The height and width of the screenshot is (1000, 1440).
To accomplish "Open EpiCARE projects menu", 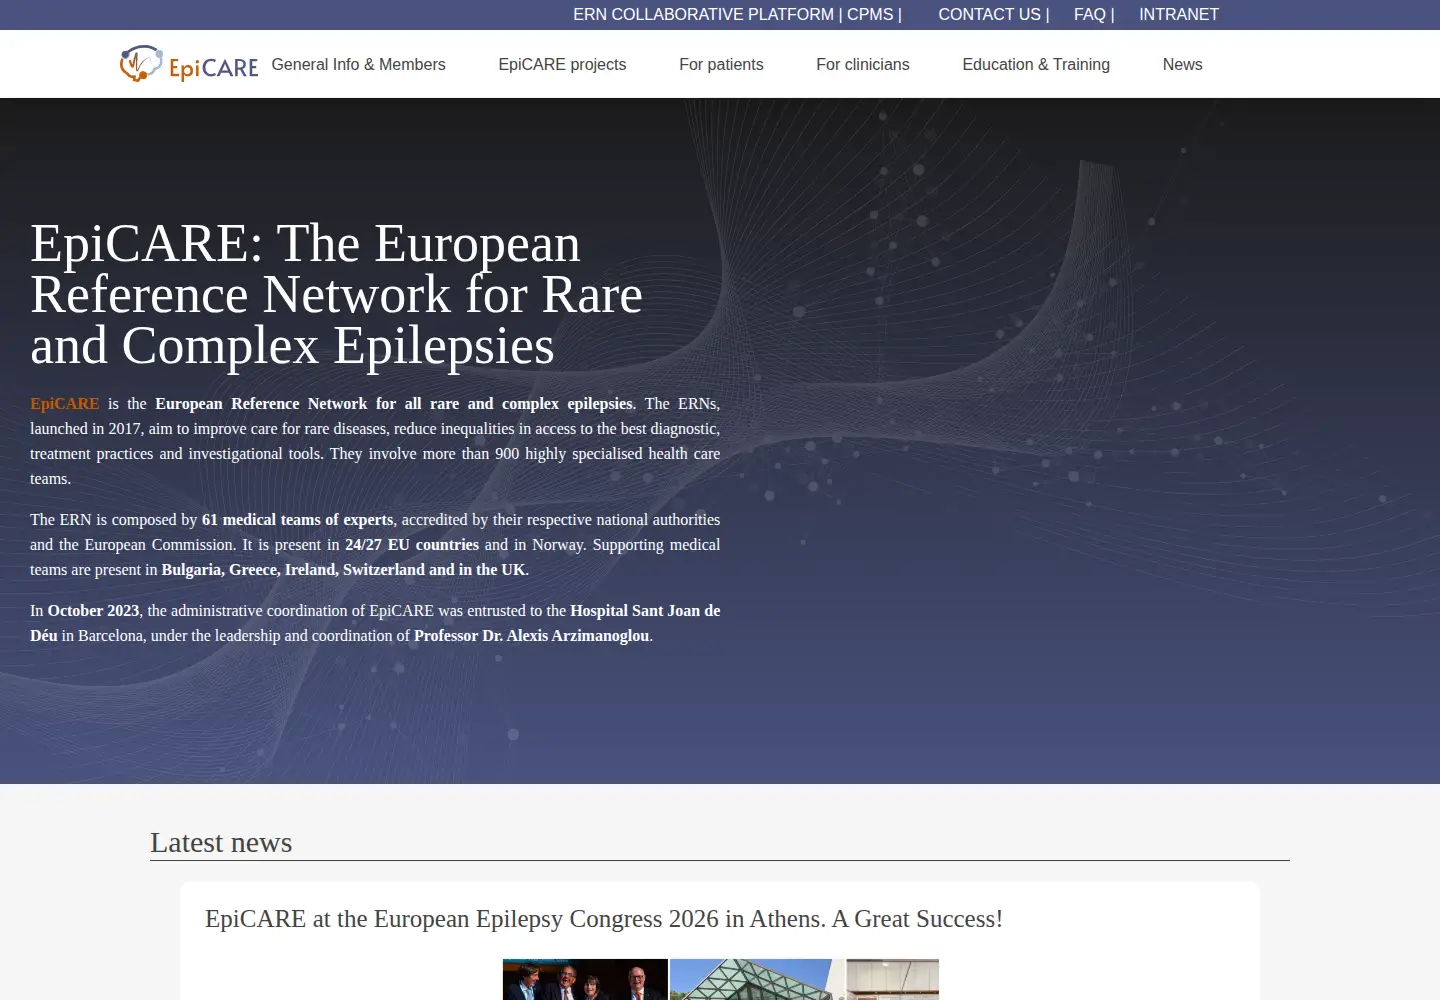I will click(x=562, y=64).
